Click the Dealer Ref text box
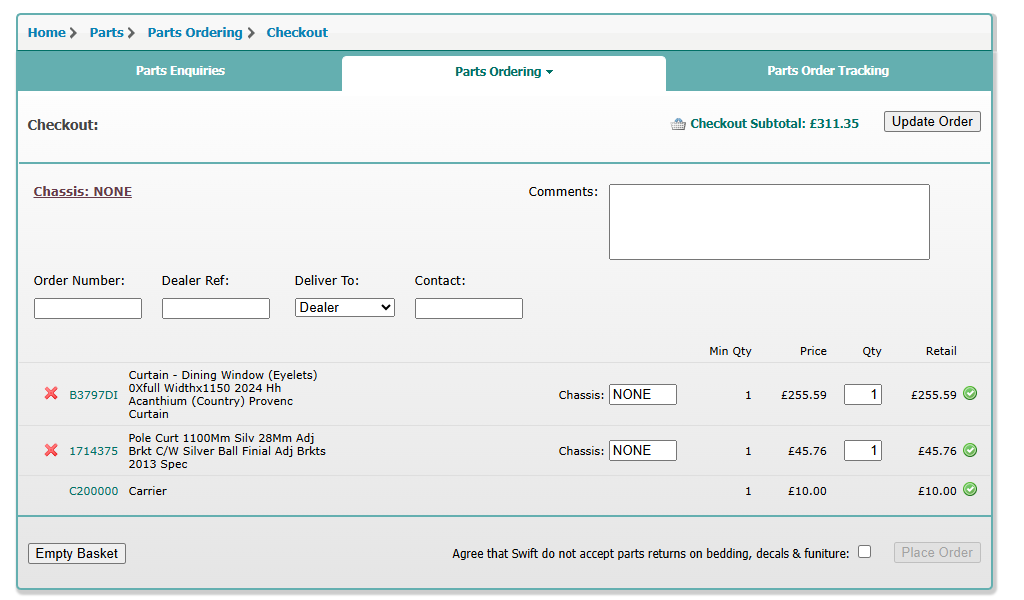The width and height of the screenshot is (1024, 600). point(215,308)
